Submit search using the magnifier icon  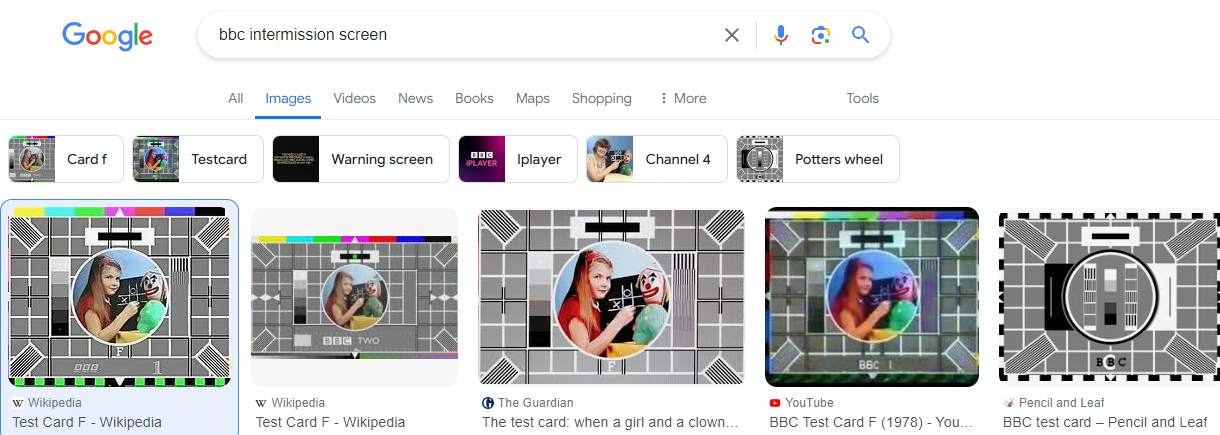click(861, 35)
